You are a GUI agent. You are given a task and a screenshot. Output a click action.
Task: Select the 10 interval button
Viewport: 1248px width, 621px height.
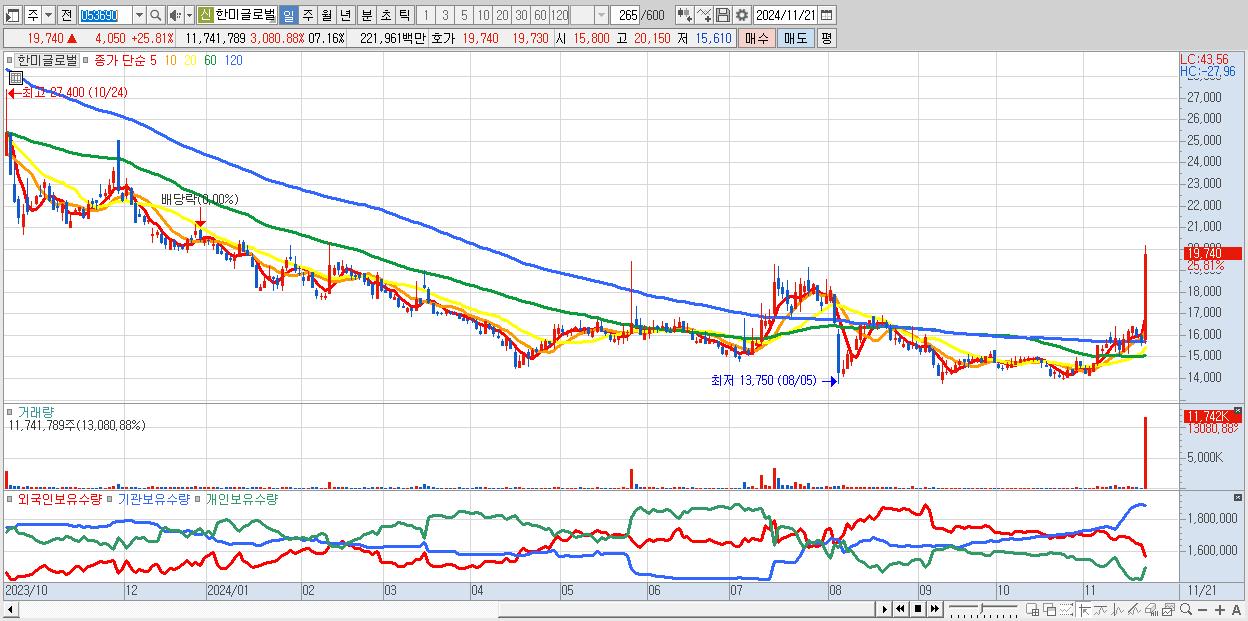pos(483,15)
